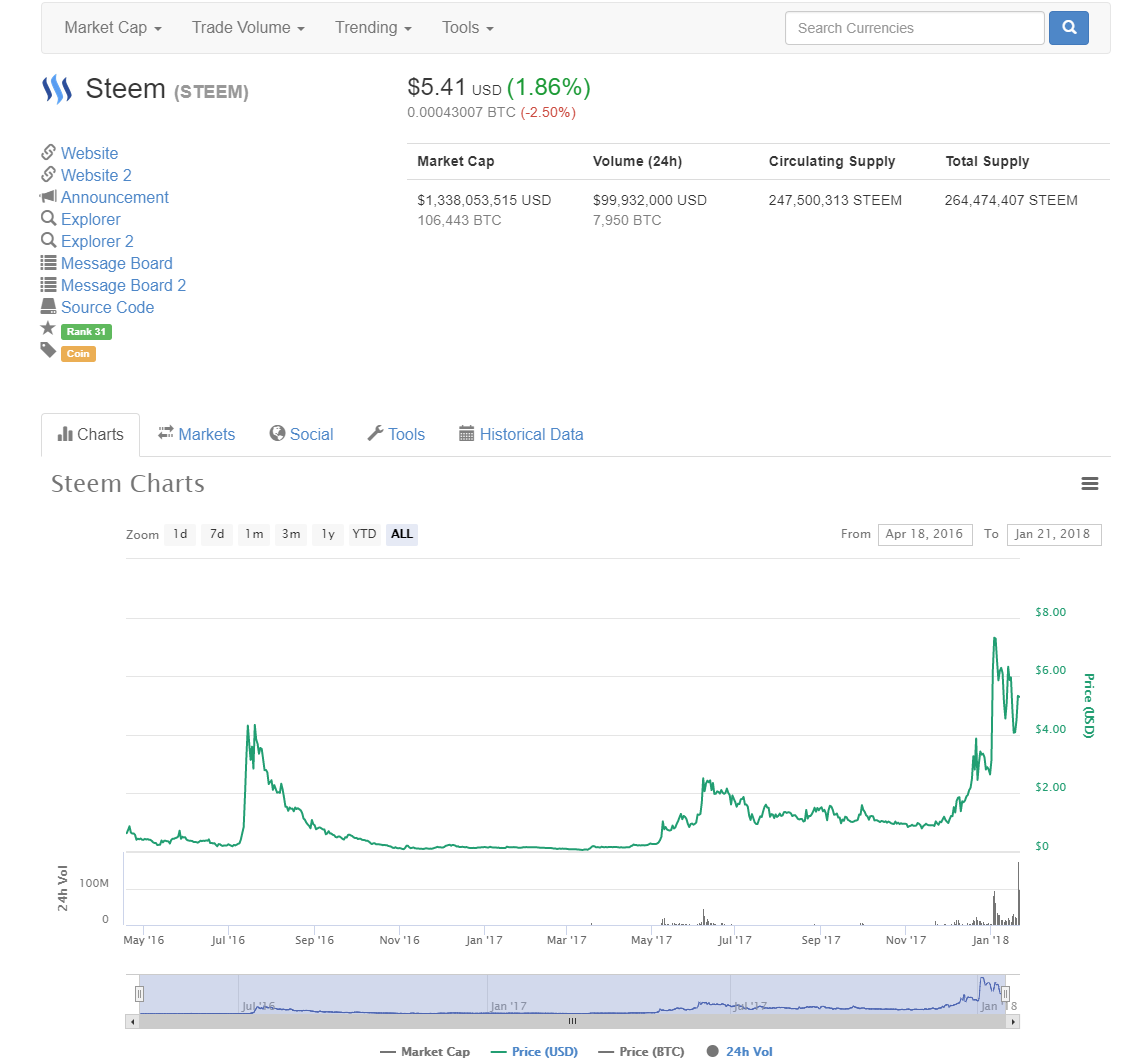Click the blue search magnifier button
The height and width of the screenshot is (1061, 1138).
[x=1068, y=28]
